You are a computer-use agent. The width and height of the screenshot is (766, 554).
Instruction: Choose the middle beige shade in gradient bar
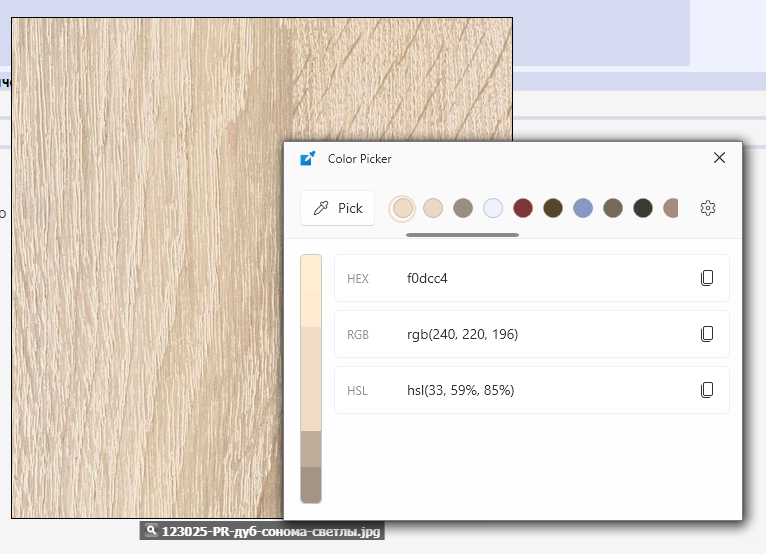tap(311, 379)
